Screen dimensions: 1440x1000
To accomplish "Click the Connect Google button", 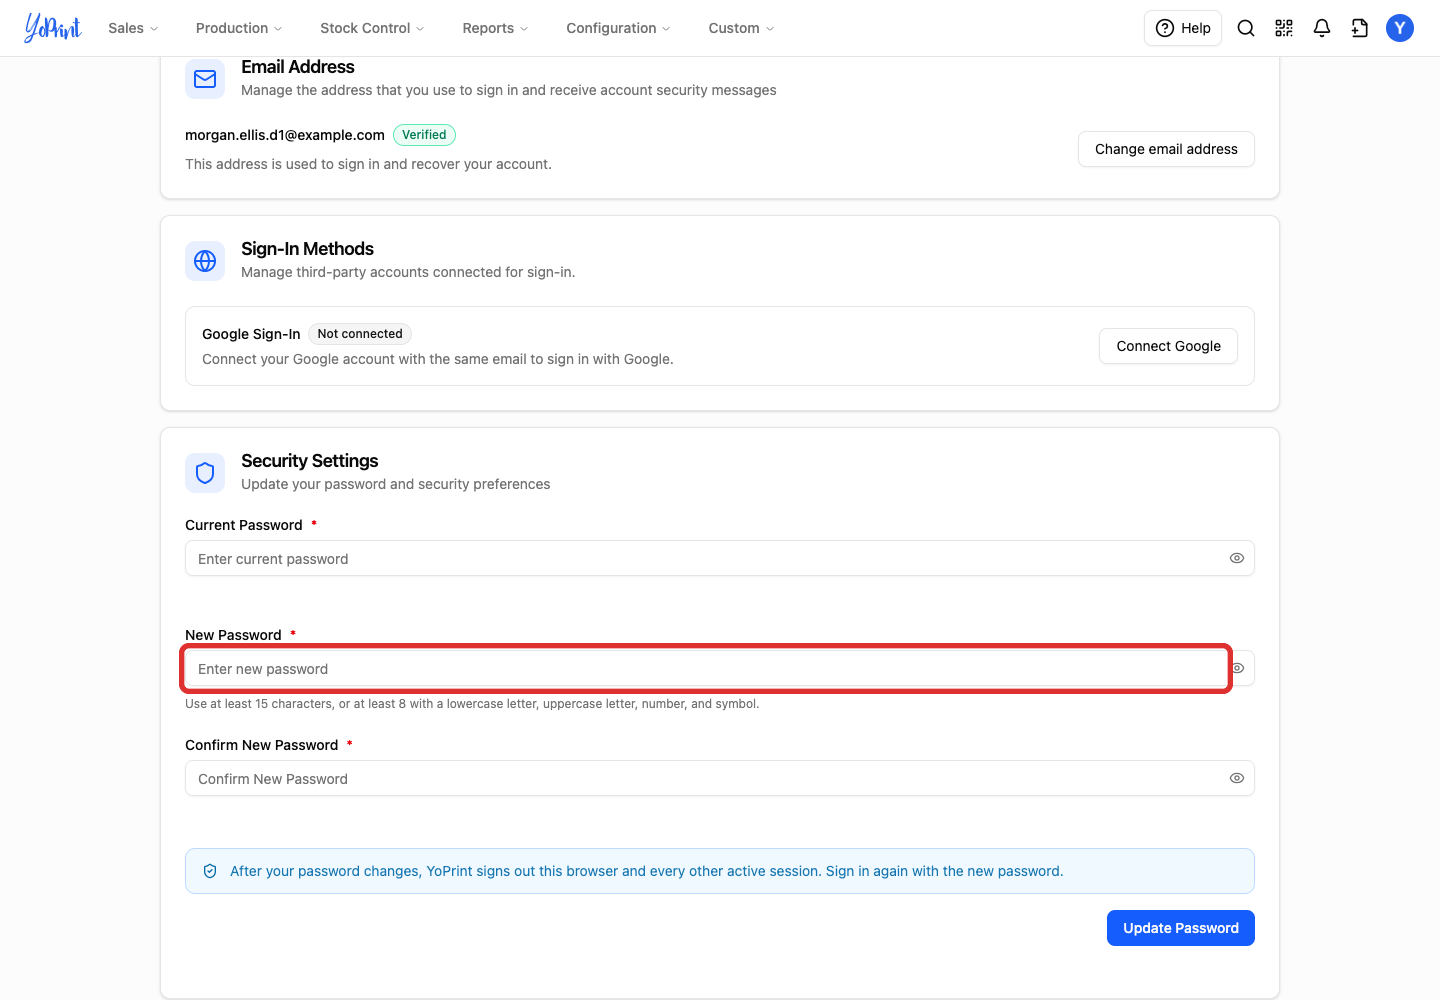I will click(x=1168, y=346).
